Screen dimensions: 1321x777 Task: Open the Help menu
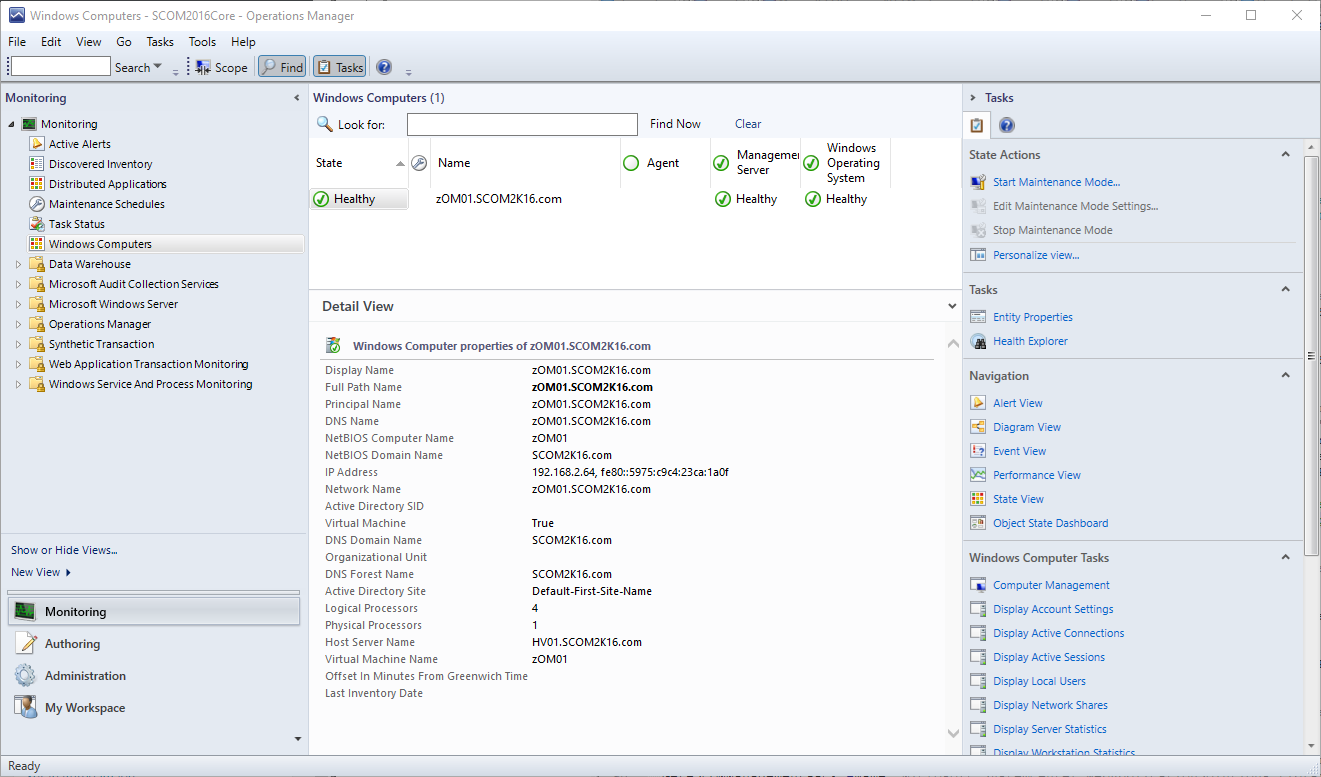pos(243,42)
